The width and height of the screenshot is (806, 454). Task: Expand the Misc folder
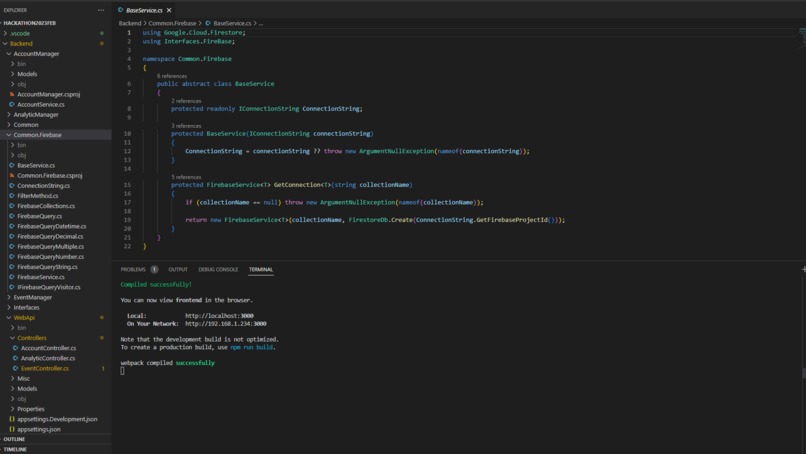[x=23, y=378]
